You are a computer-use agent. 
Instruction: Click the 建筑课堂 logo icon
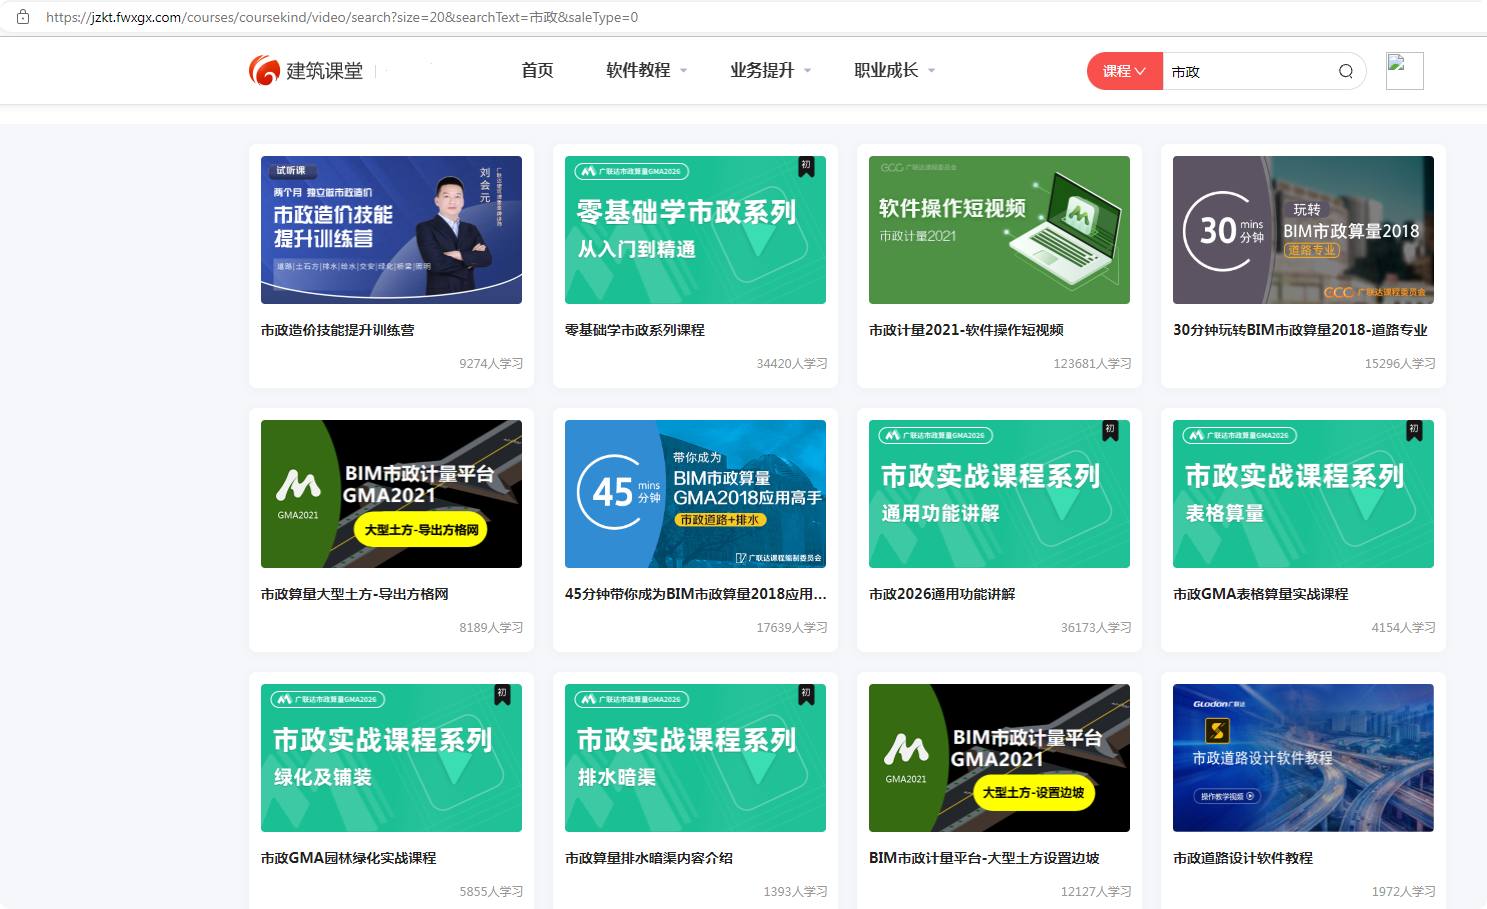click(x=264, y=70)
